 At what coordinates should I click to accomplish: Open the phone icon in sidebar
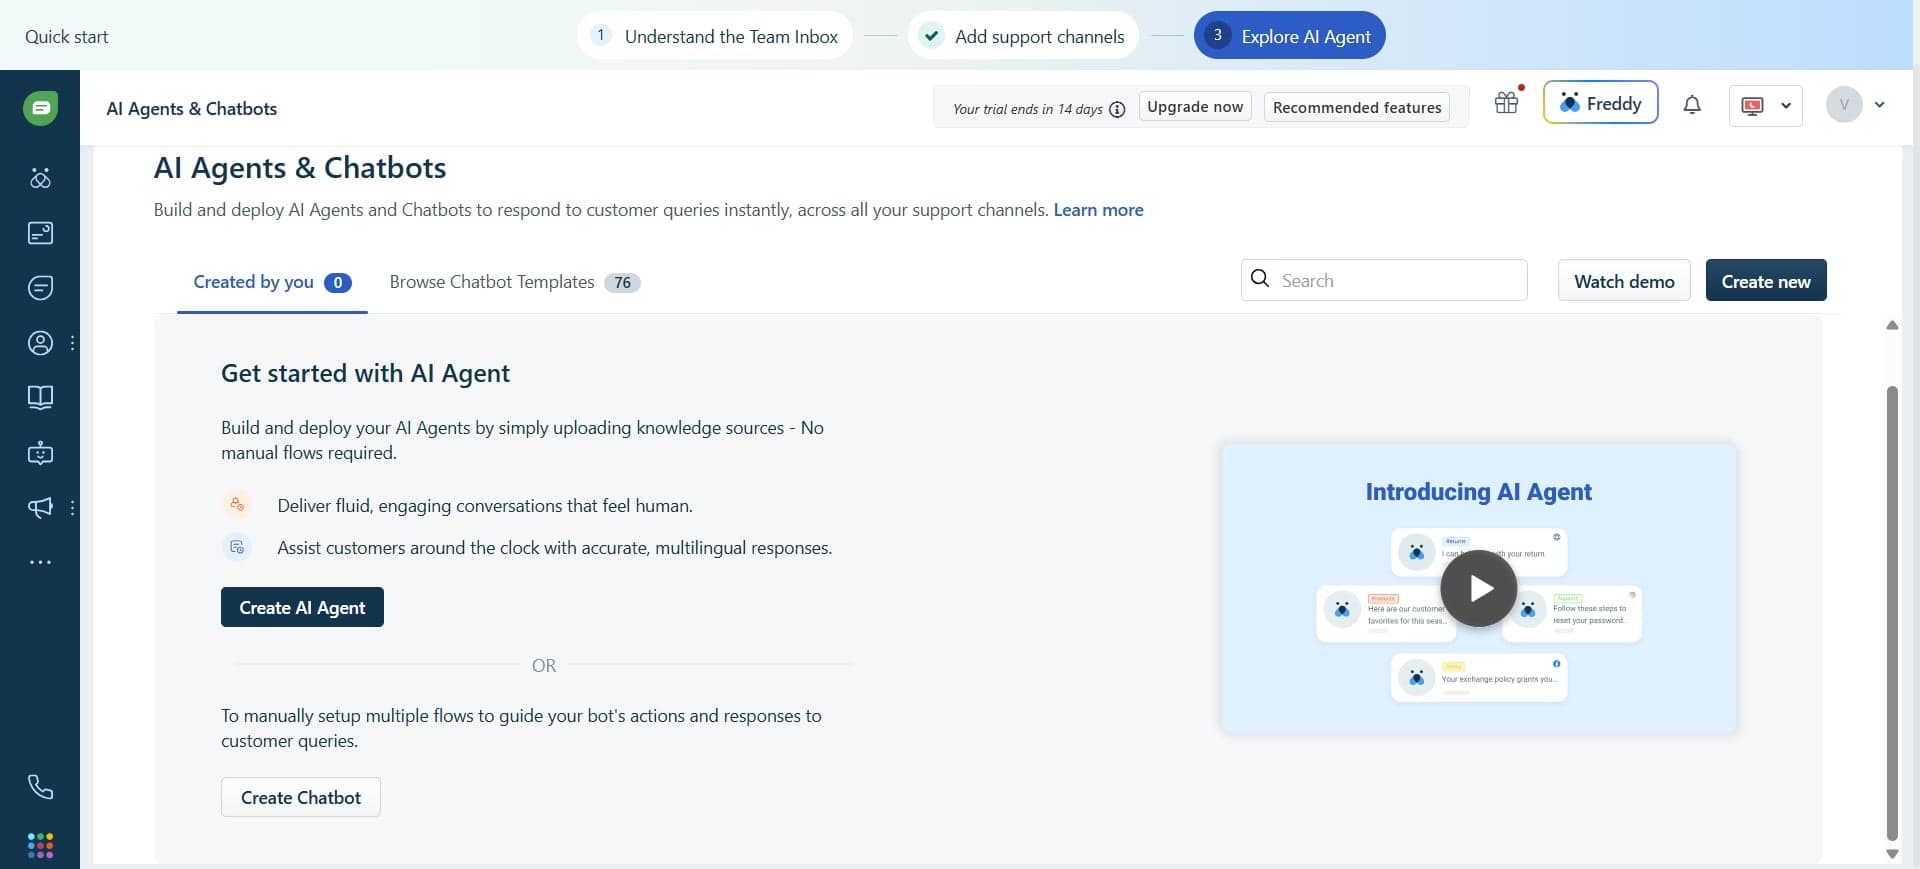click(40, 787)
